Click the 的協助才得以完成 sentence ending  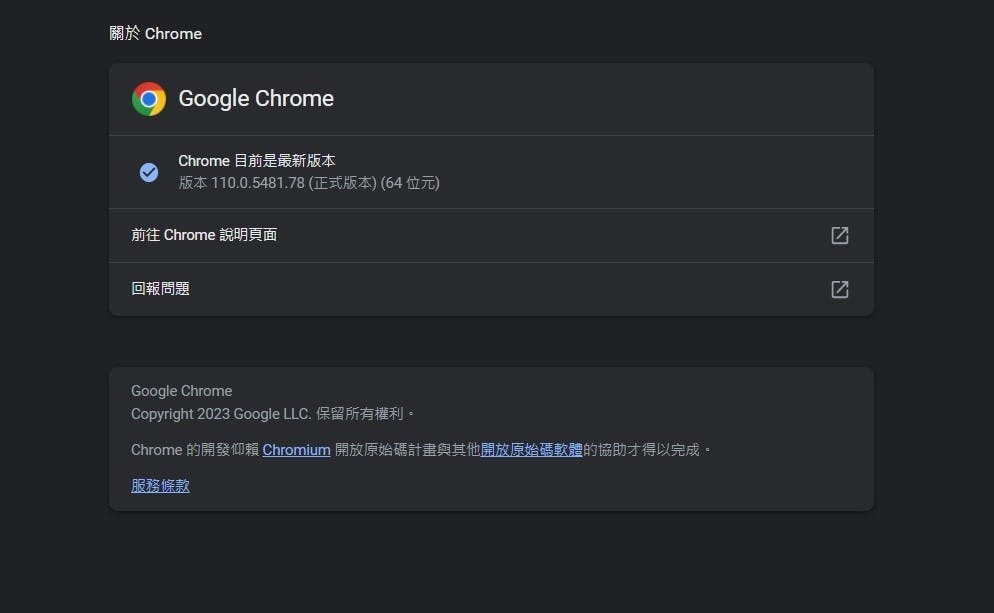[x=646, y=450]
